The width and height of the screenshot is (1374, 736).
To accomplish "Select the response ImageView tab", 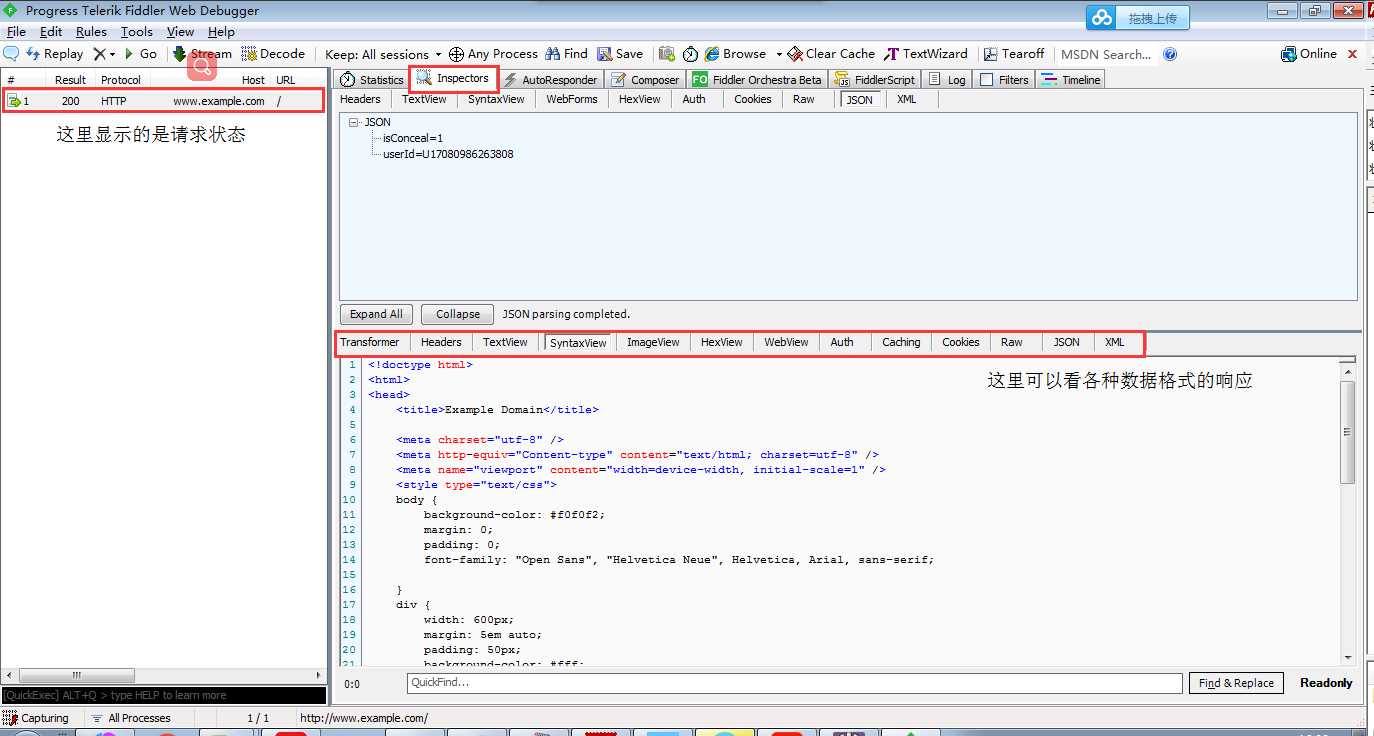I will tap(653, 342).
